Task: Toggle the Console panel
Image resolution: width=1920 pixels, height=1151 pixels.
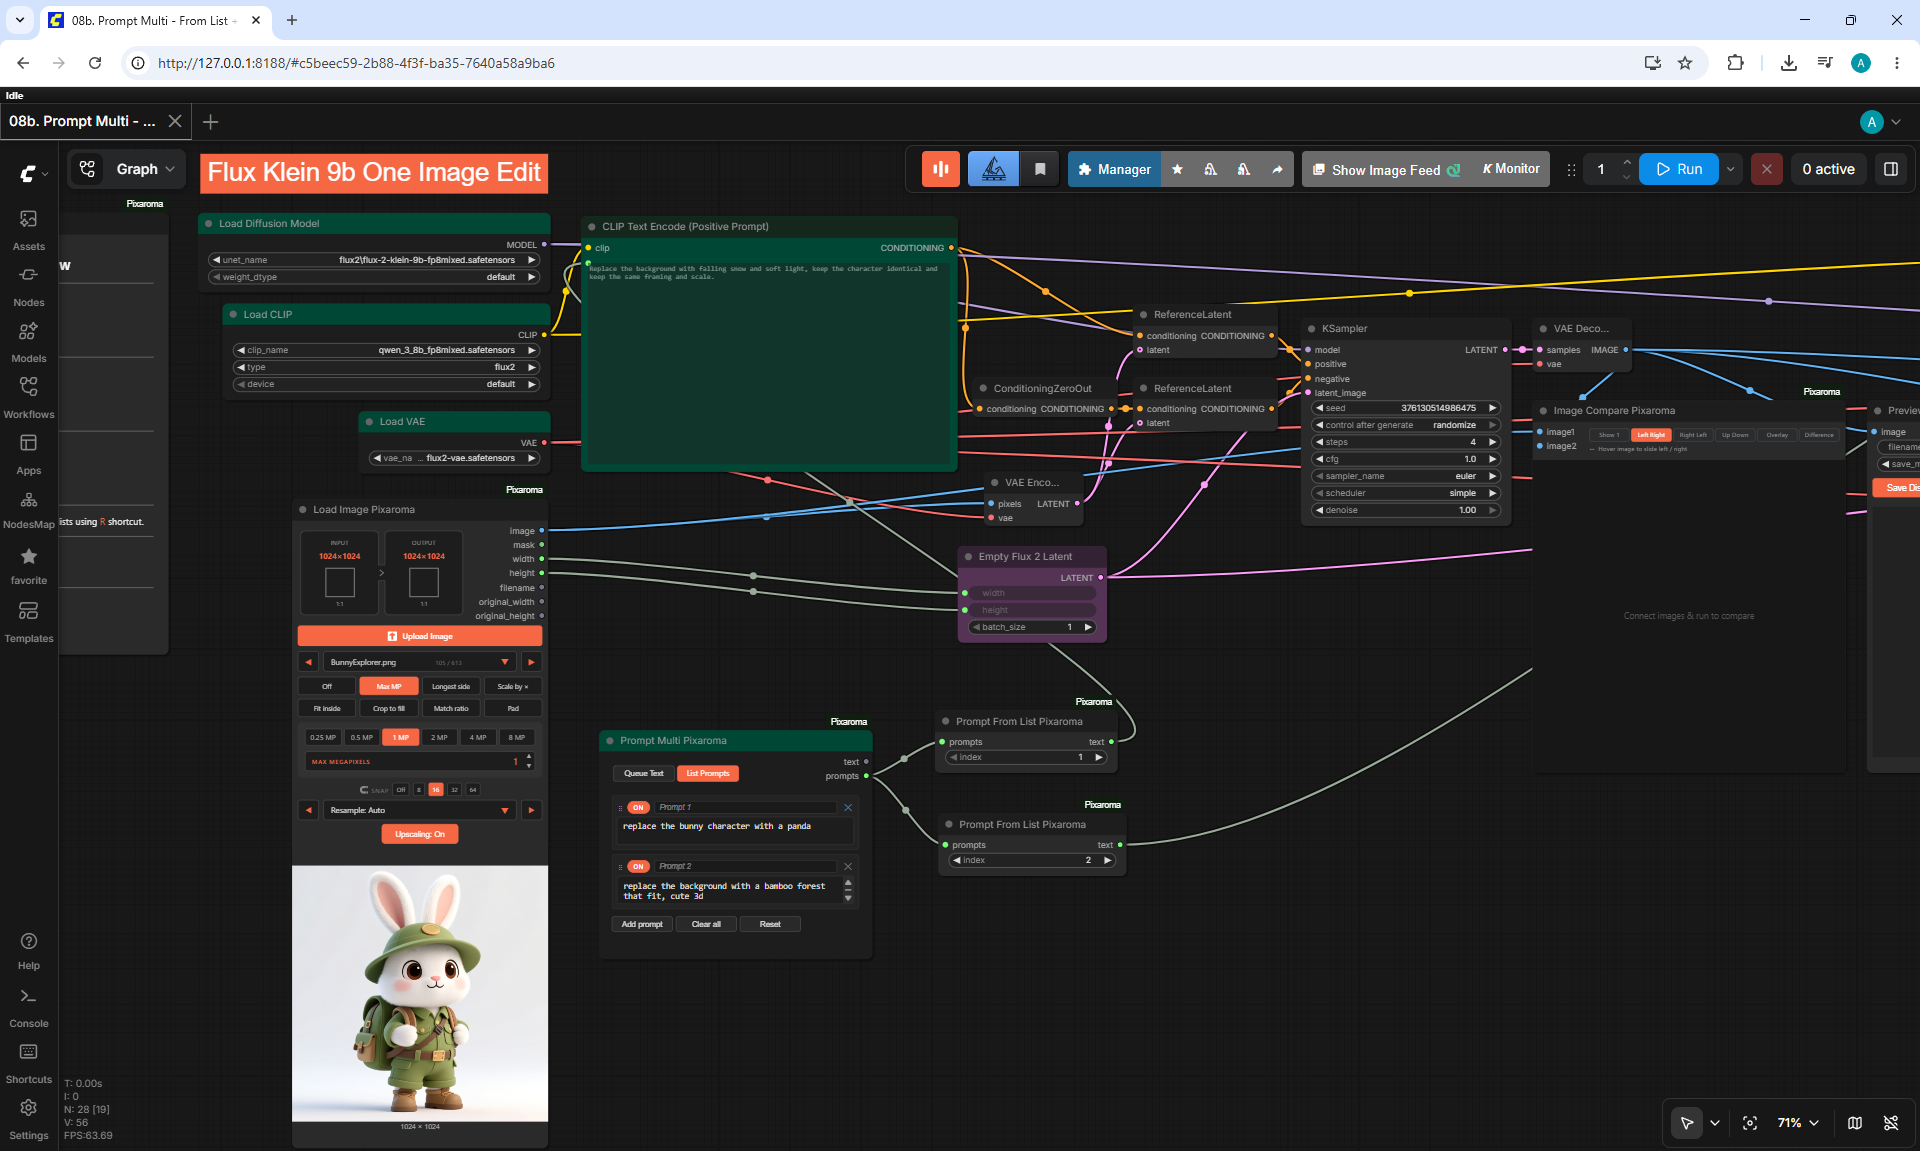Action: pos(29,1008)
